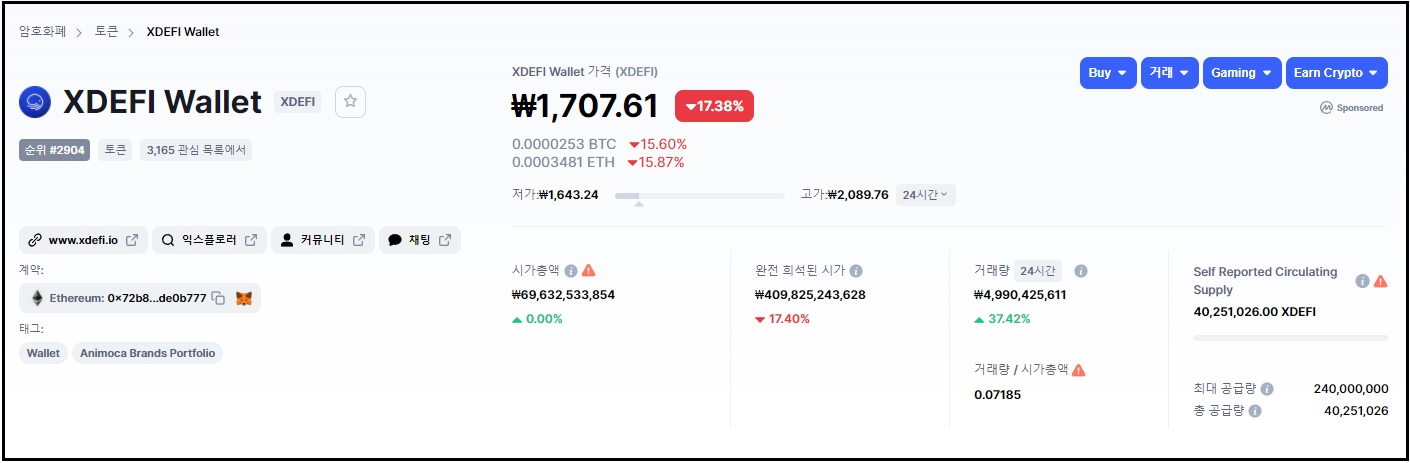Click the MetaMask fox icon
Viewport: 1410px width, 463px height.
click(243, 298)
